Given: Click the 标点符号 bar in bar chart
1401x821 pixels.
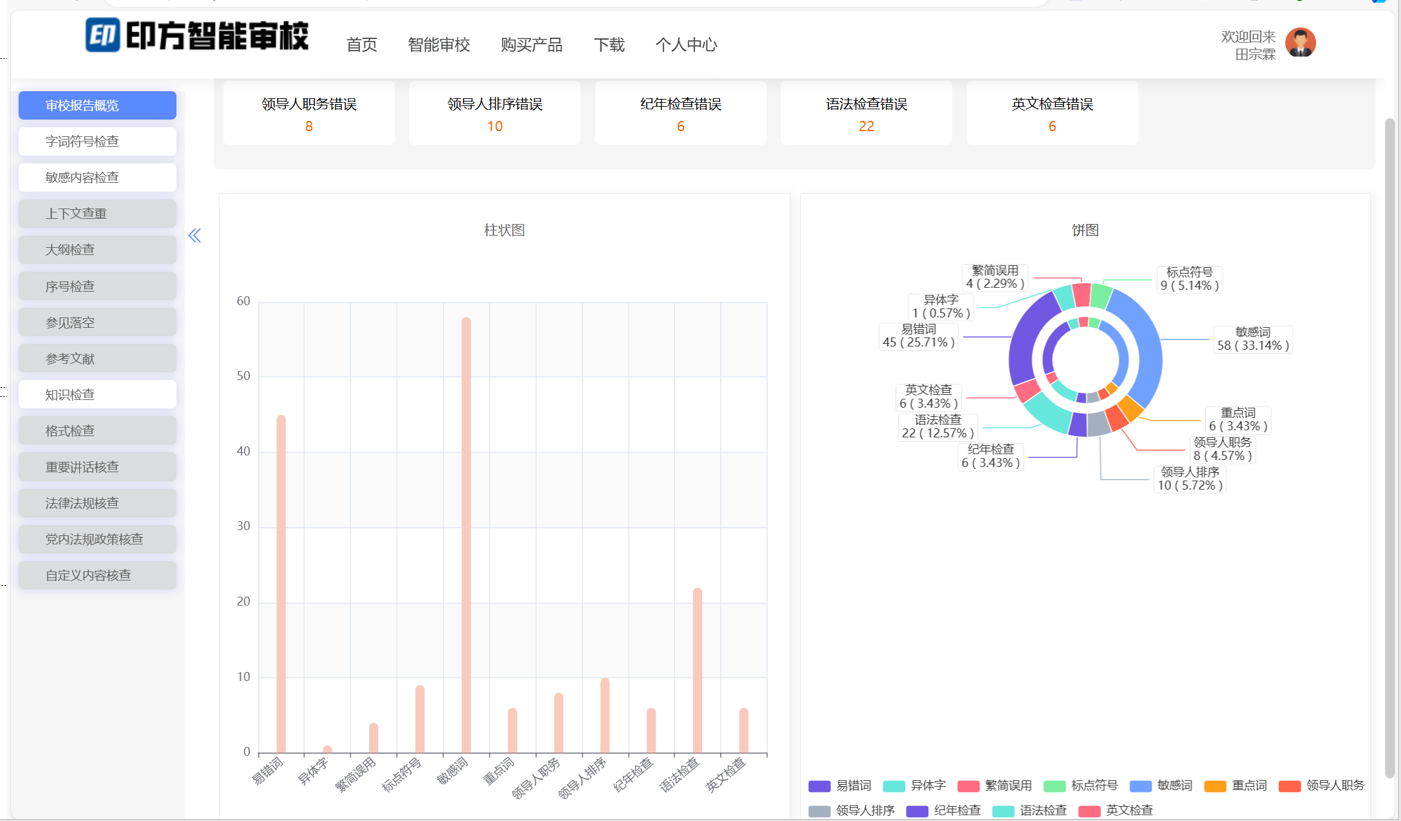Looking at the screenshot, I should pos(420,719).
